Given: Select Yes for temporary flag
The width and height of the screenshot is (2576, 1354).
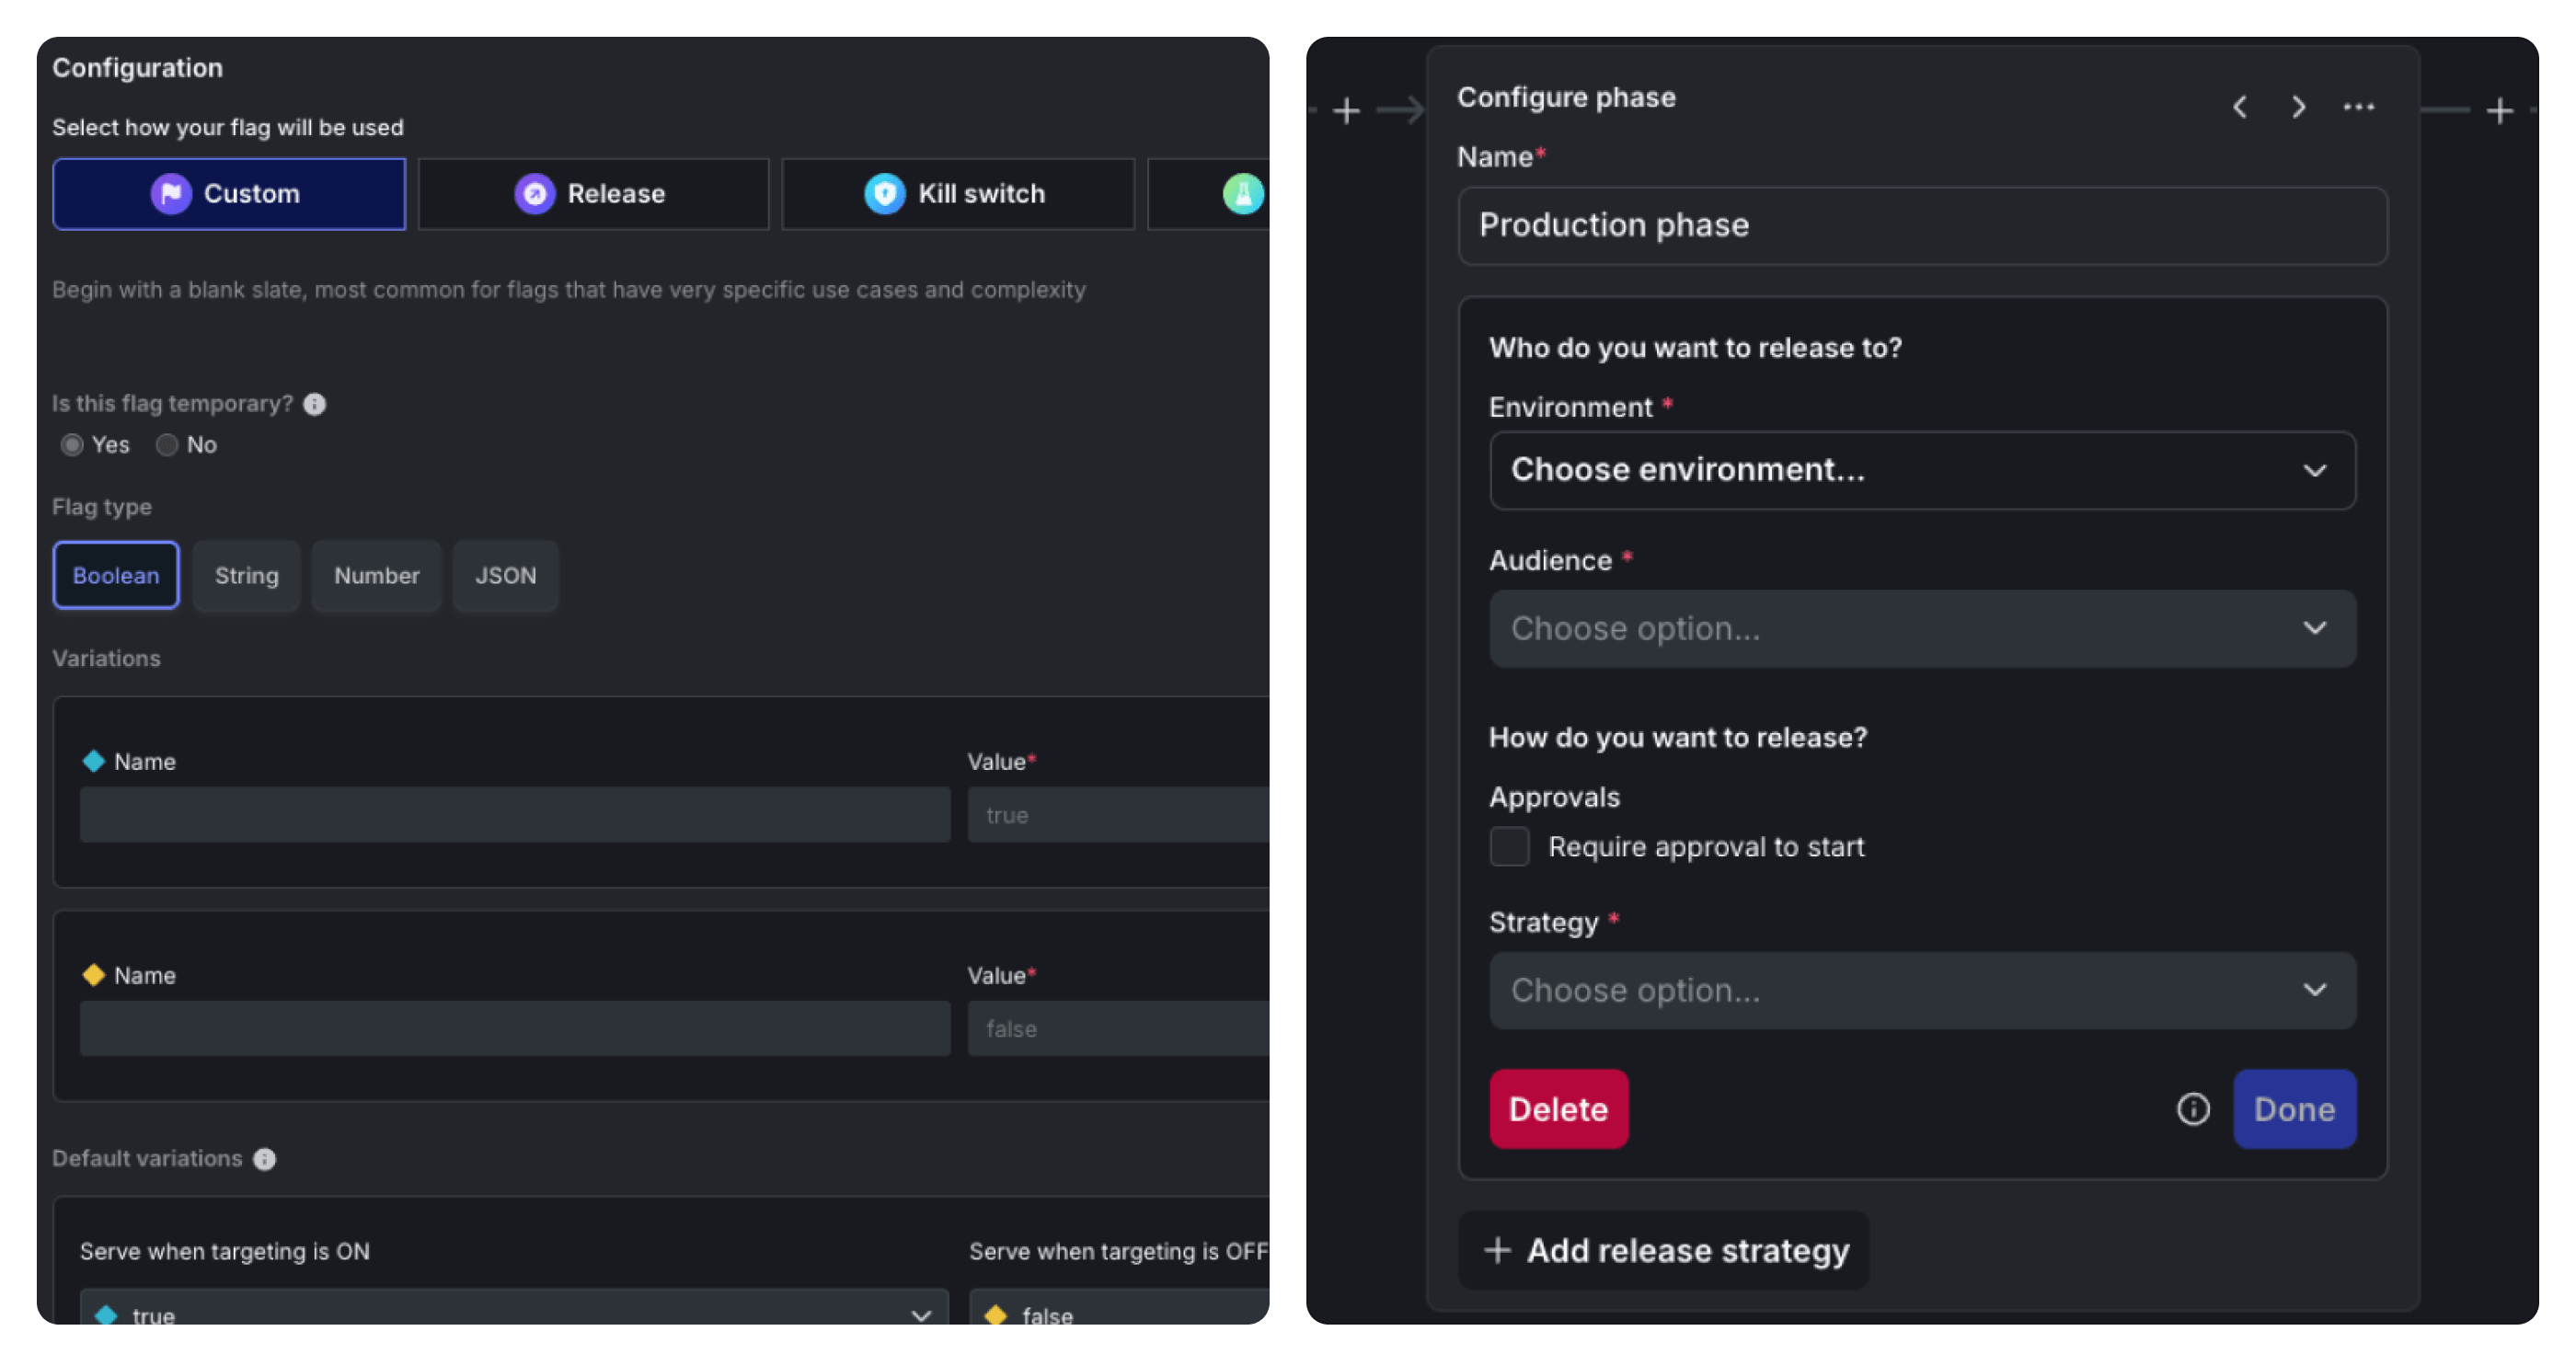Looking at the screenshot, I should [72, 445].
